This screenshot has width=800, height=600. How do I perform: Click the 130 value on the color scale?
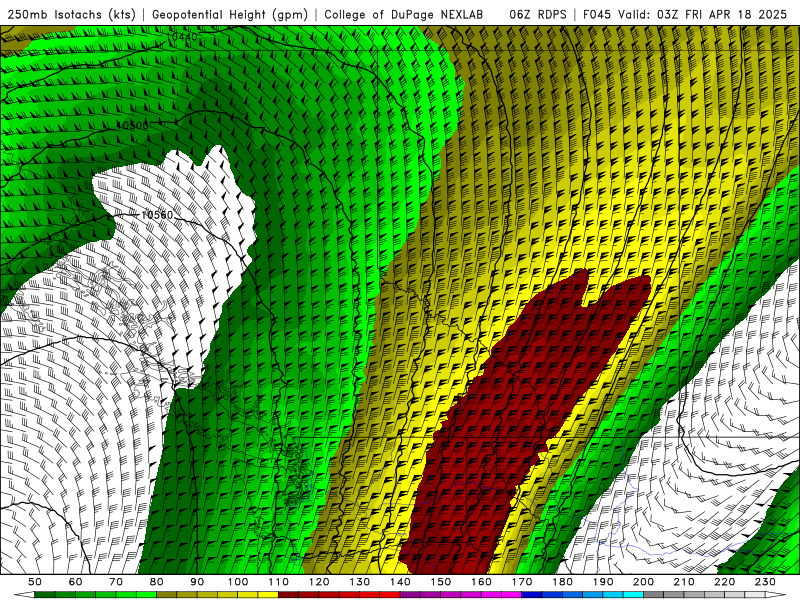(x=360, y=582)
